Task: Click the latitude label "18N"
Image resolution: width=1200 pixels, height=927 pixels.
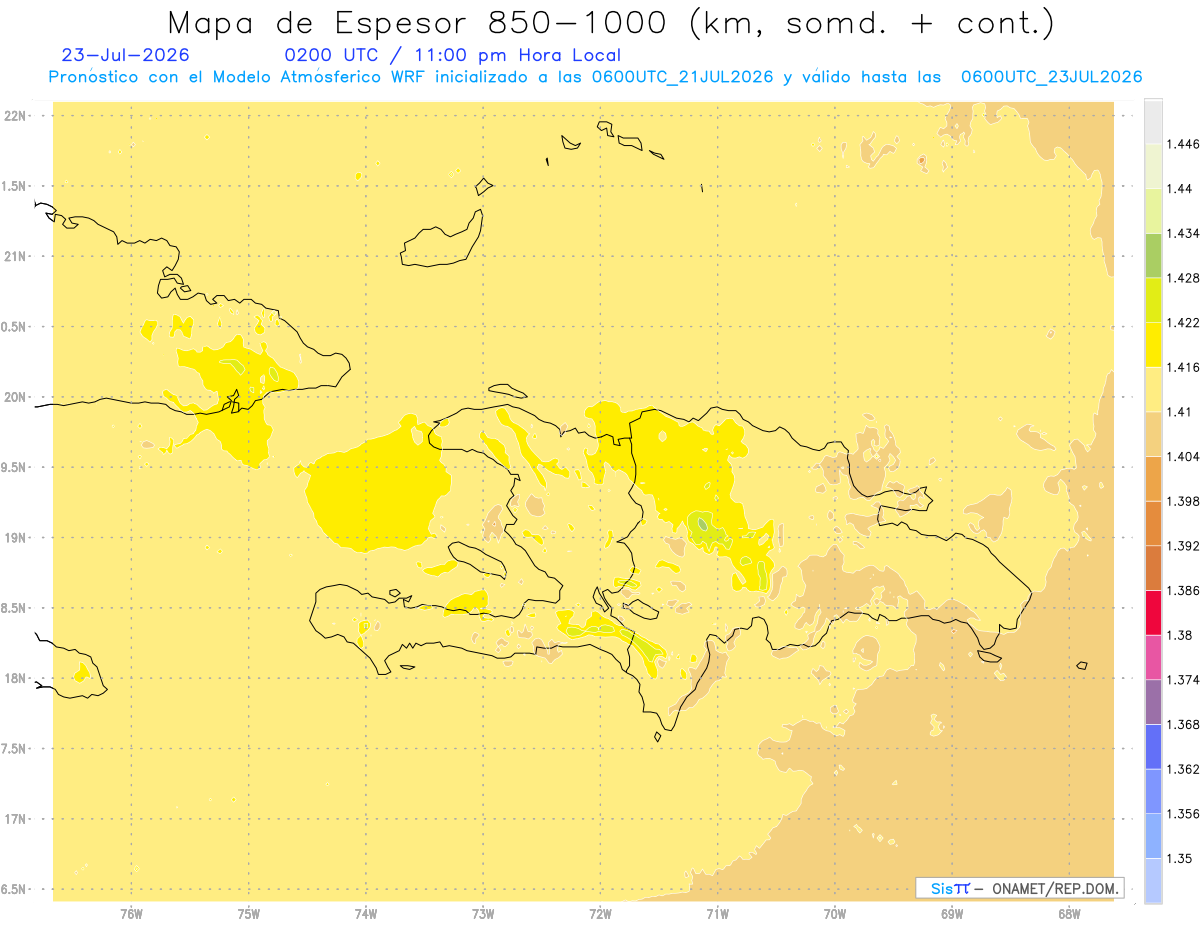Action: pyautogui.click(x=17, y=679)
